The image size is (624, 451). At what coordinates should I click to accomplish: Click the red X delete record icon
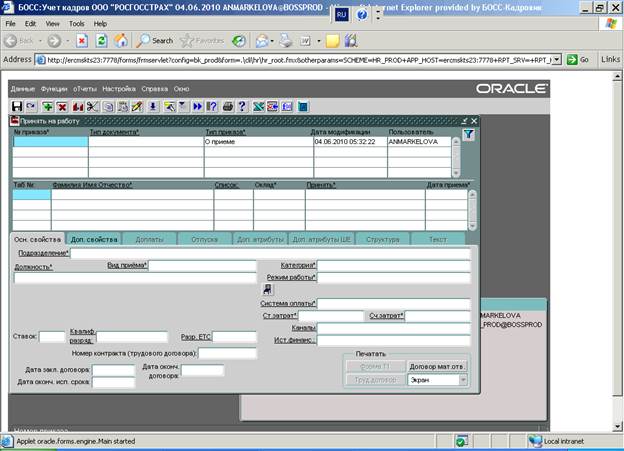[x=62, y=106]
